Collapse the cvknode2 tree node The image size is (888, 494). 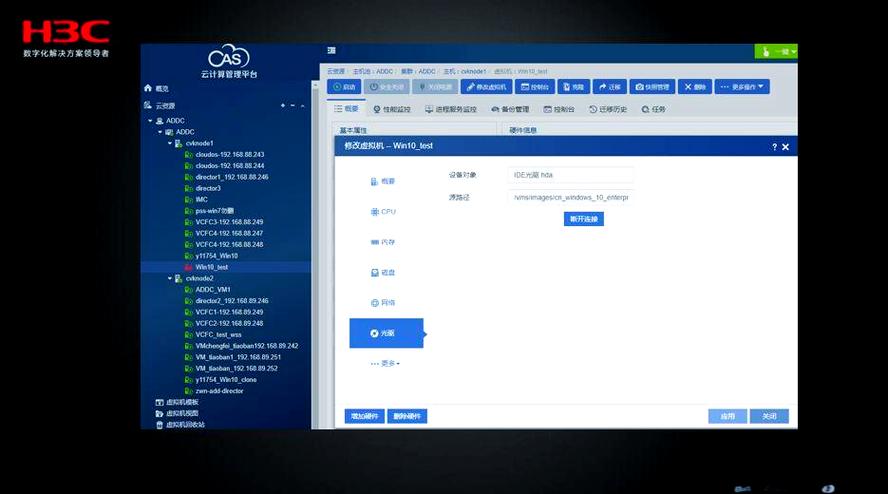coord(169,278)
